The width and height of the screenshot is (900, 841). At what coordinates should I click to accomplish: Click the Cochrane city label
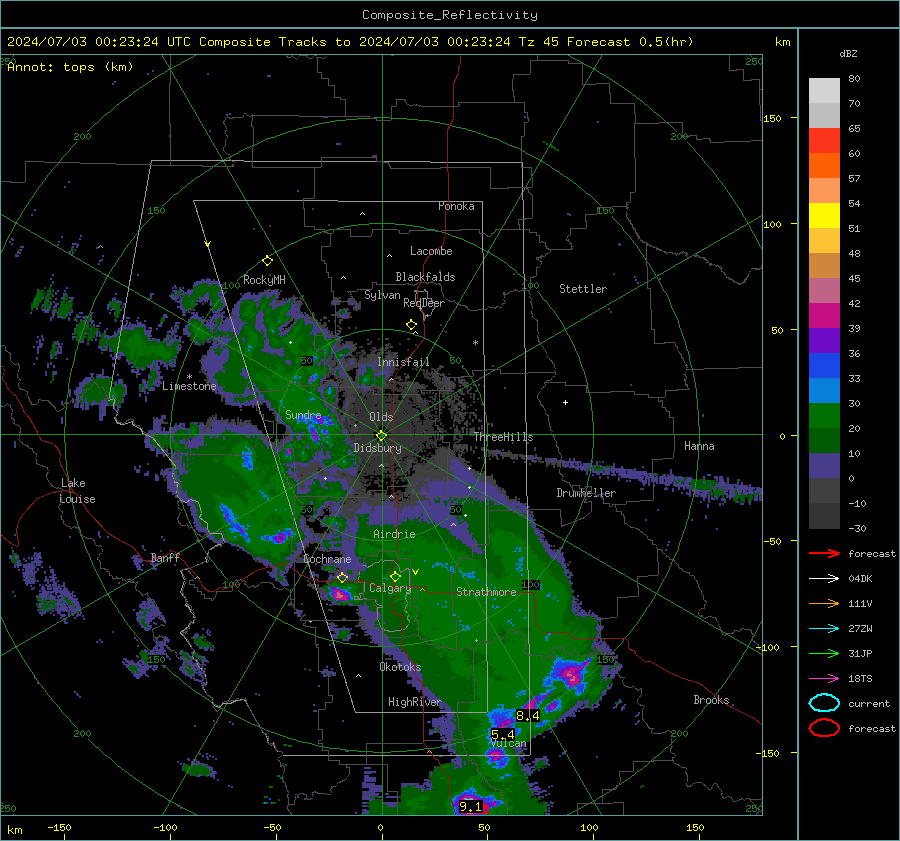(327, 559)
